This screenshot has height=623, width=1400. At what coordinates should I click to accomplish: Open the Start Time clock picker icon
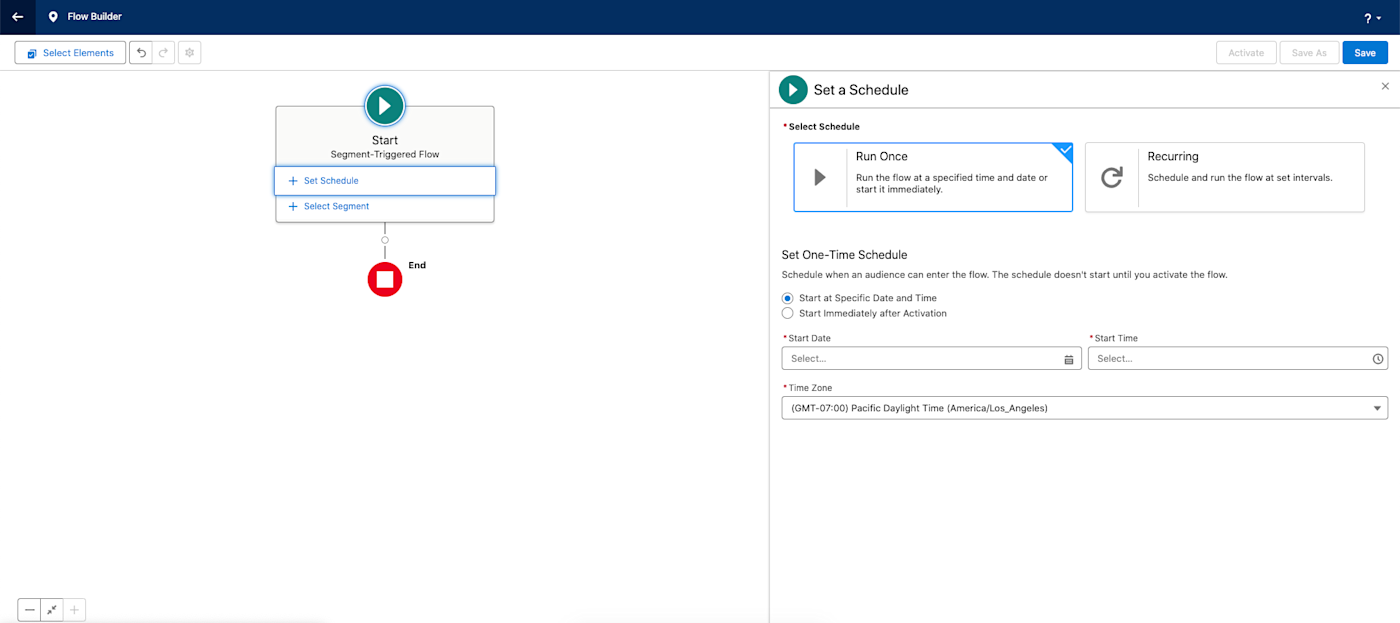(1378, 359)
